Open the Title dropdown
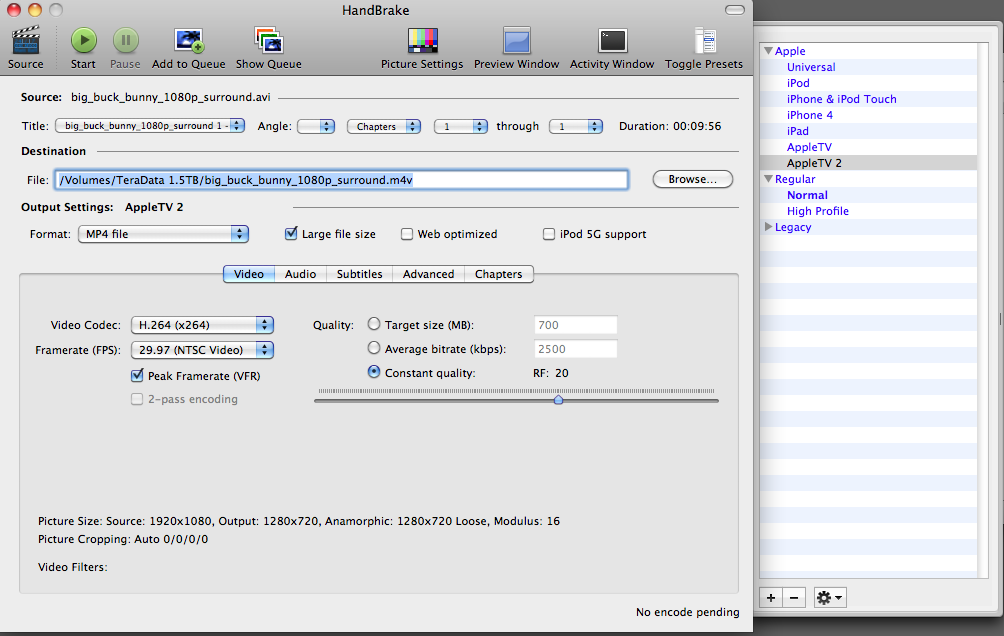The height and width of the screenshot is (636, 1004). pyautogui.click(x=150, y=126)
